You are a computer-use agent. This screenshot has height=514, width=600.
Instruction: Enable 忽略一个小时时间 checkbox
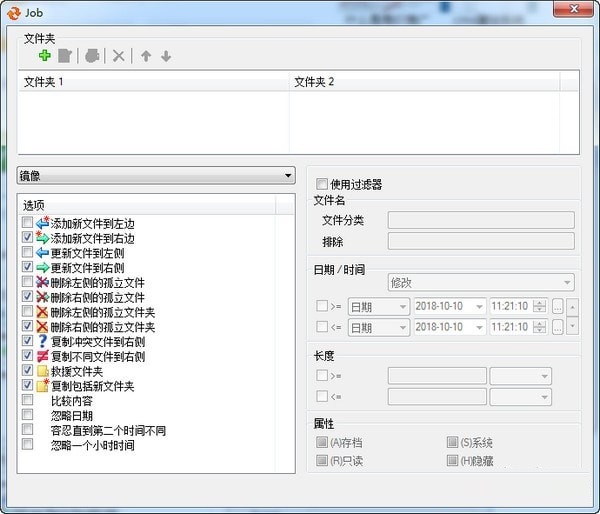pos(27,444)
